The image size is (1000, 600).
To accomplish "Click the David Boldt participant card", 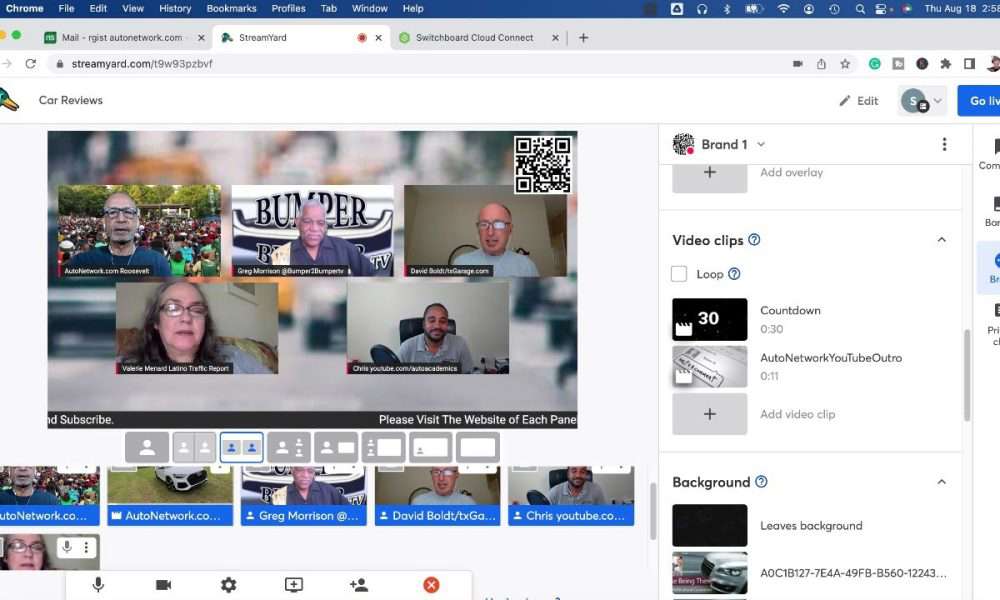I will pyautogui.click(x=438, y=495).
